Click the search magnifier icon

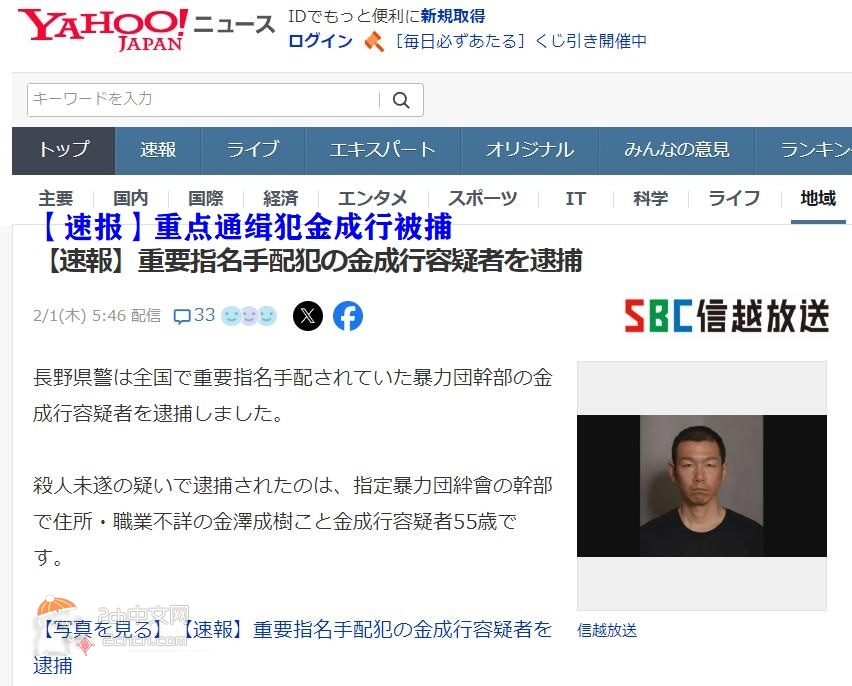401,100
